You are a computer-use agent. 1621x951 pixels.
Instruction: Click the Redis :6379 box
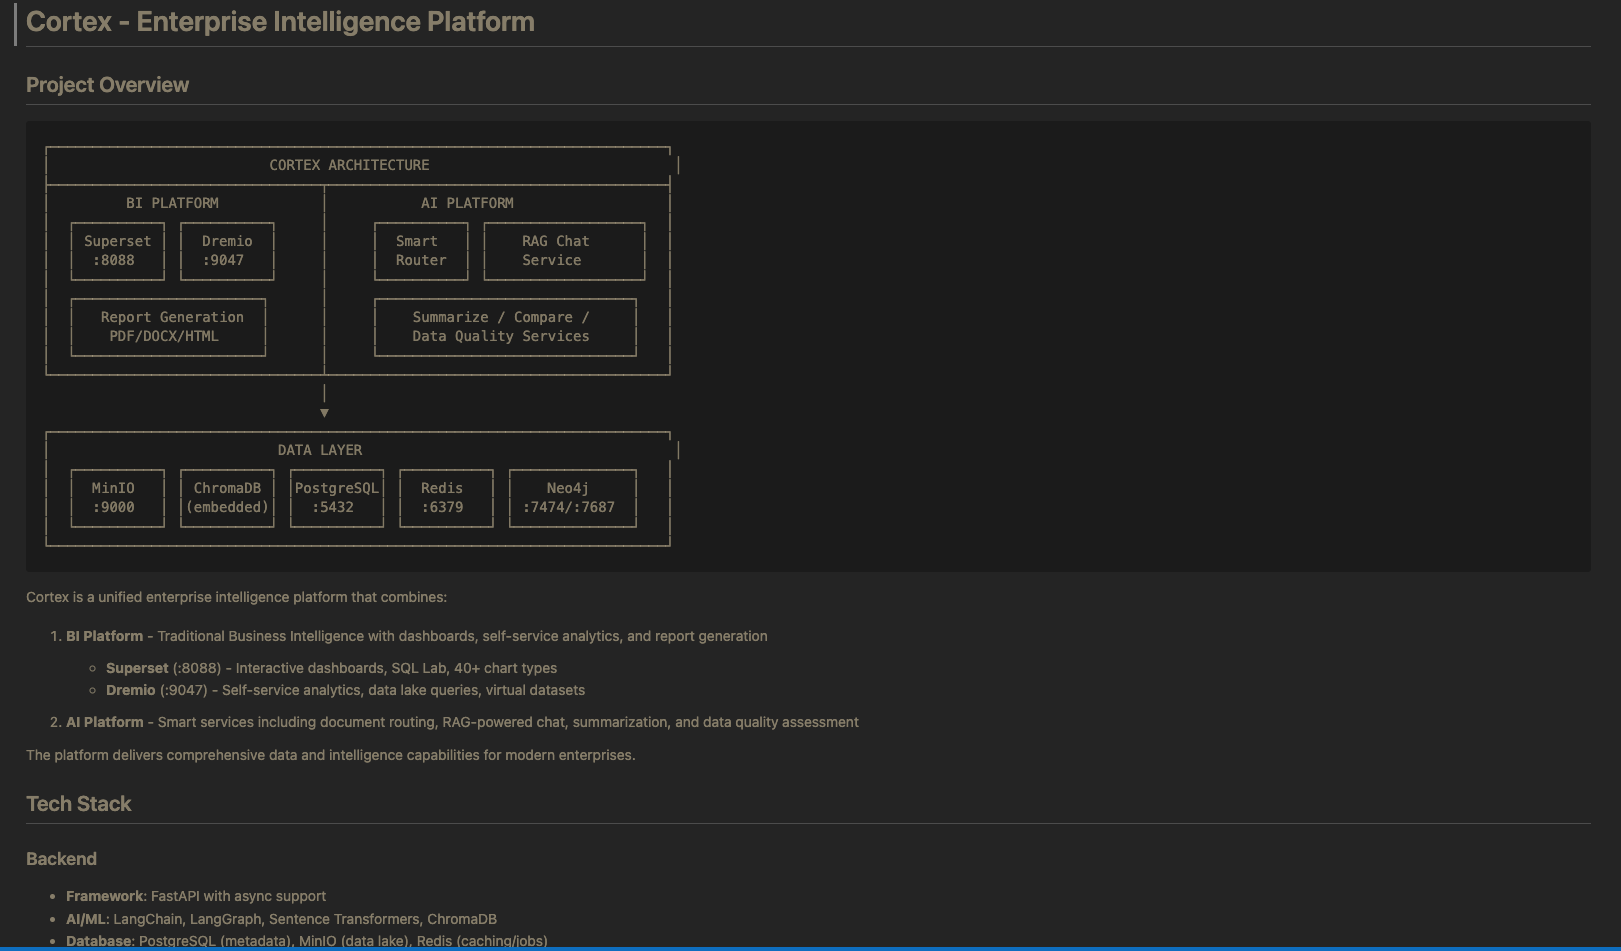tap(446, 497)
